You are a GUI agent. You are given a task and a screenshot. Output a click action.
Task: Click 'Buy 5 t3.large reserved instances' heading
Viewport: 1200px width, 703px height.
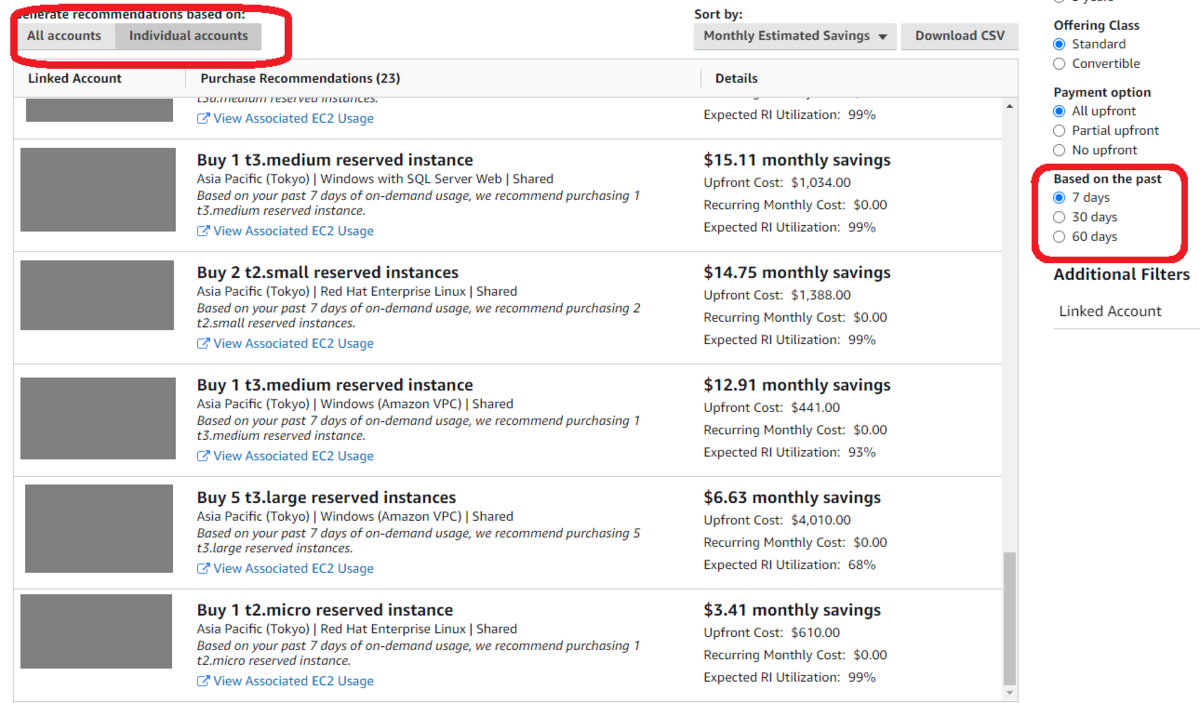326,497
